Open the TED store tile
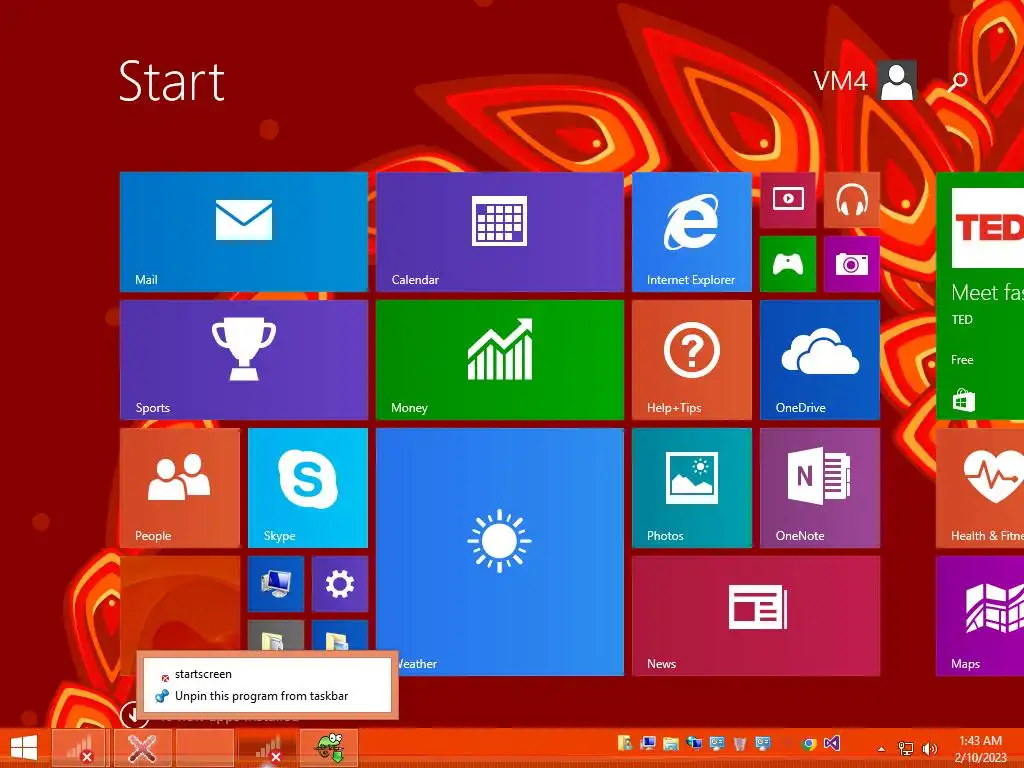The height and width of the screenshot is (768, 1024). click(980, 296)
